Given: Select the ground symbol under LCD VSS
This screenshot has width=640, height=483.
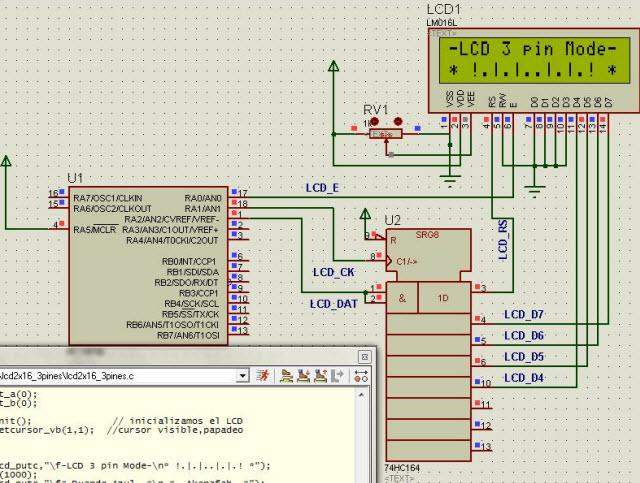Looking at the screenshot, I should click(450, 181).
